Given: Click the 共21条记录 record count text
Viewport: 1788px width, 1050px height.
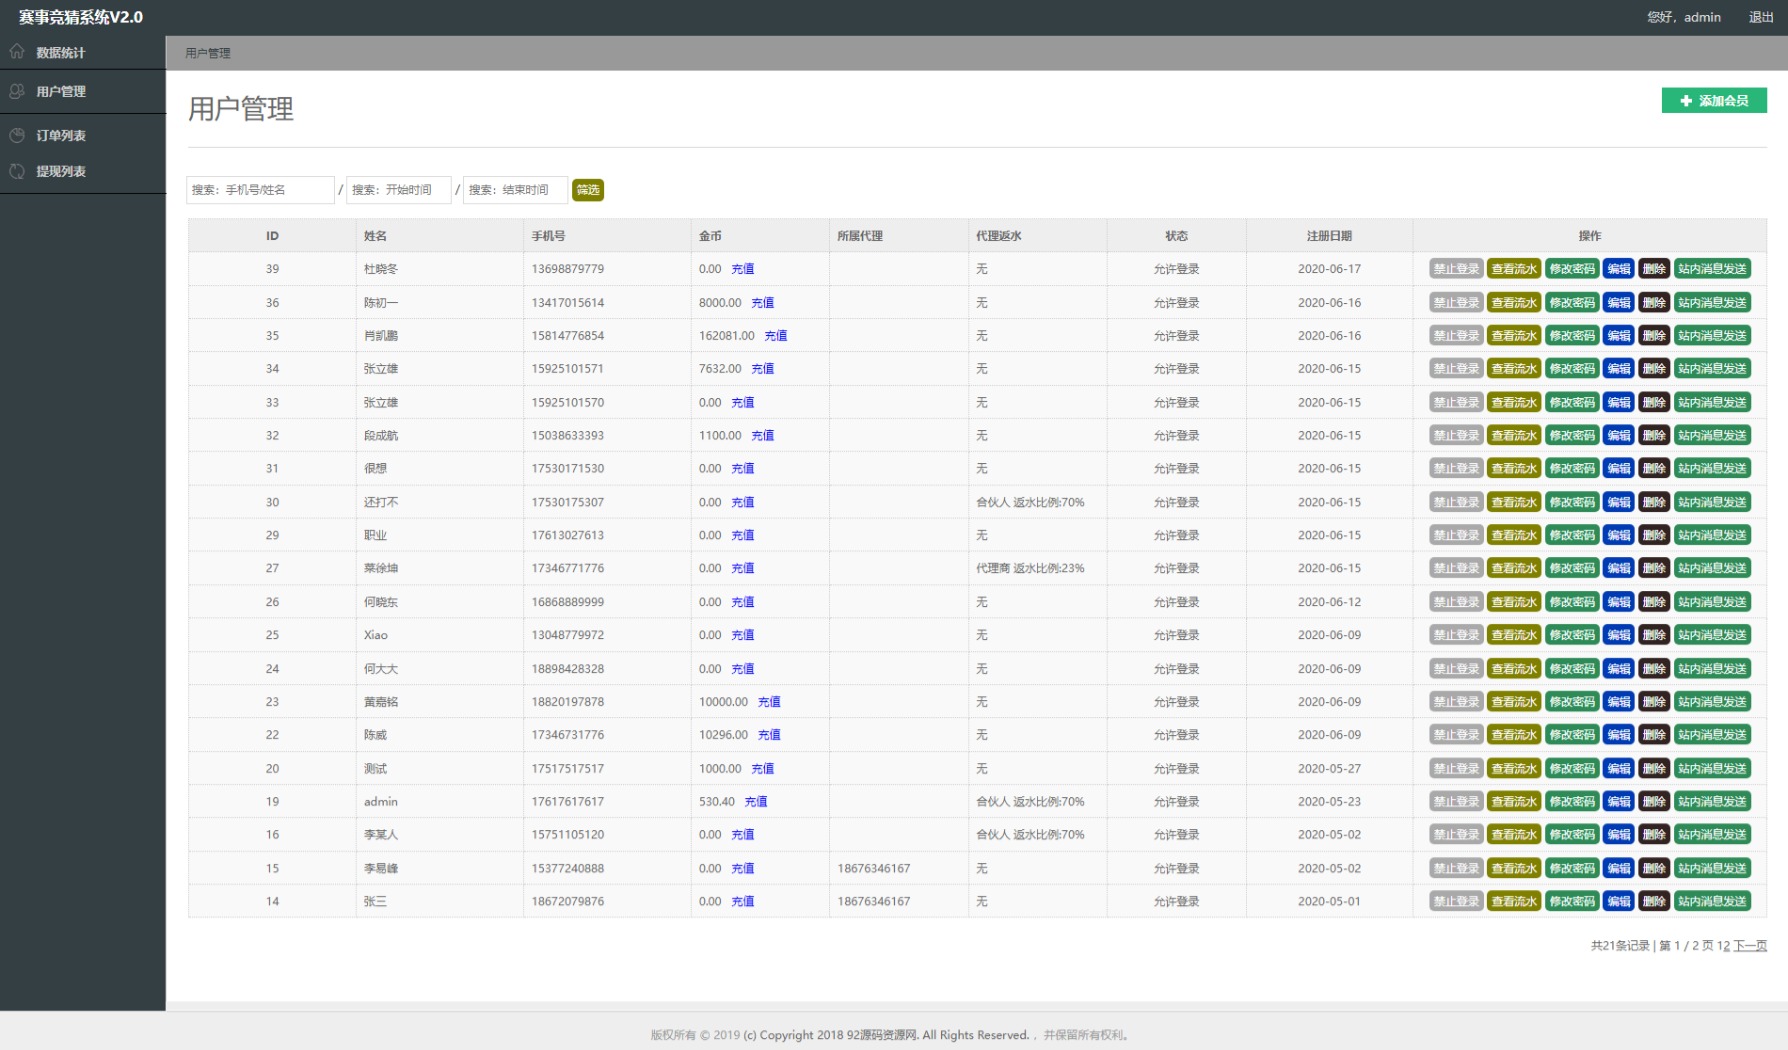Looking at the screenshot, I should 1620,946.
